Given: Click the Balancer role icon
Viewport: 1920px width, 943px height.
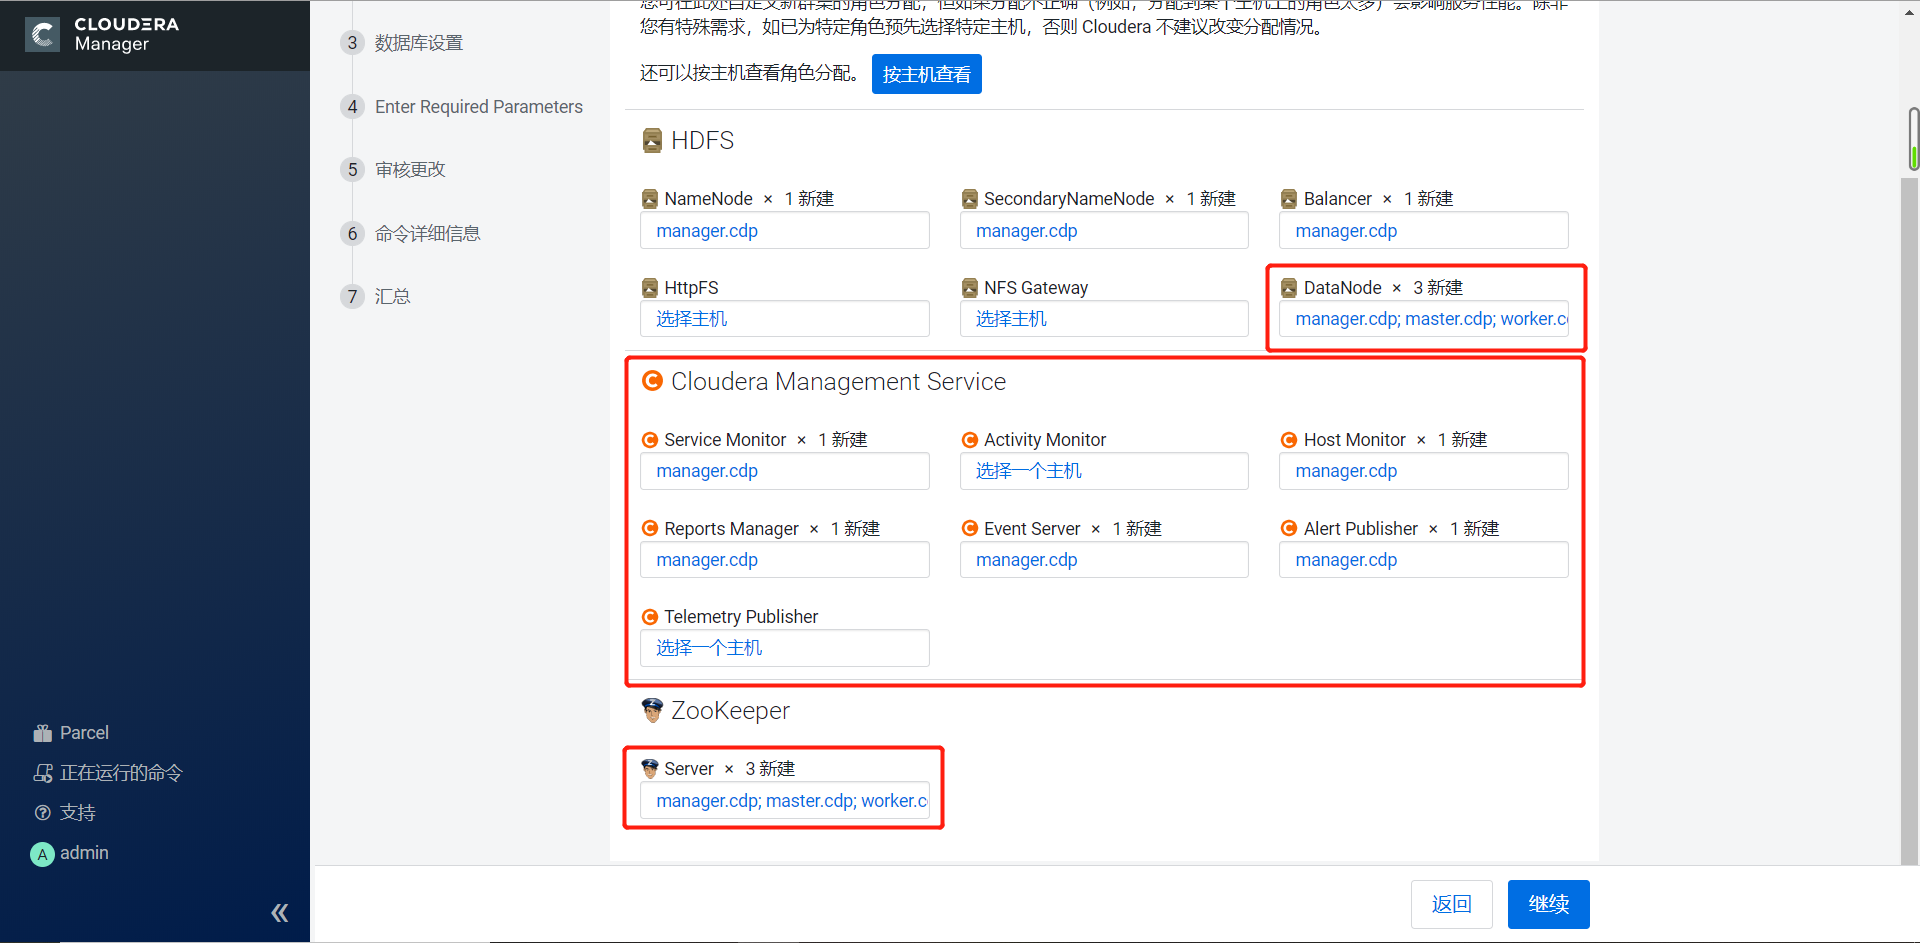Looking at the screenshot, I should (1289, 199).
